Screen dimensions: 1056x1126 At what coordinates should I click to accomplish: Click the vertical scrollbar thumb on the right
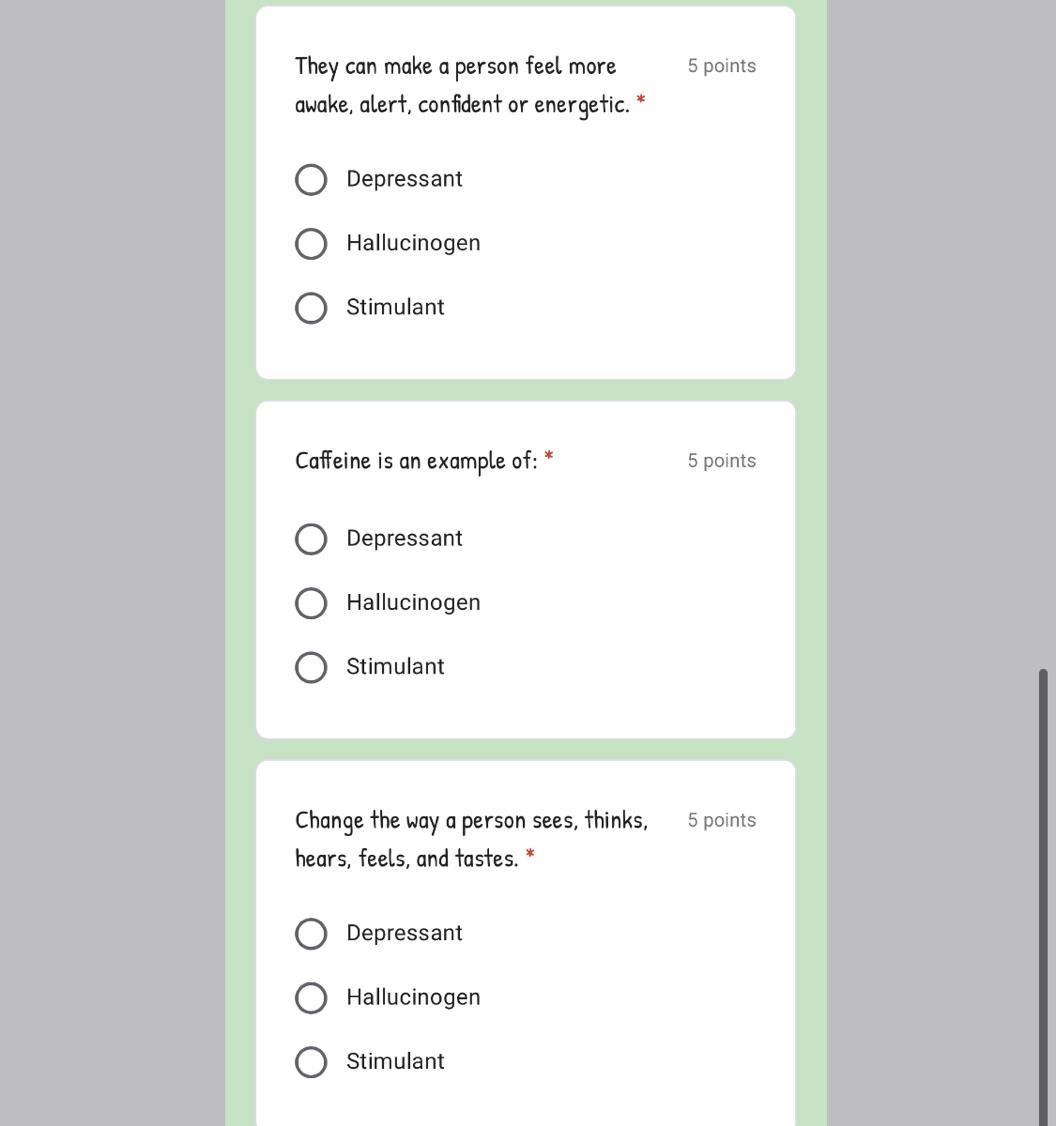[1043, 897]
